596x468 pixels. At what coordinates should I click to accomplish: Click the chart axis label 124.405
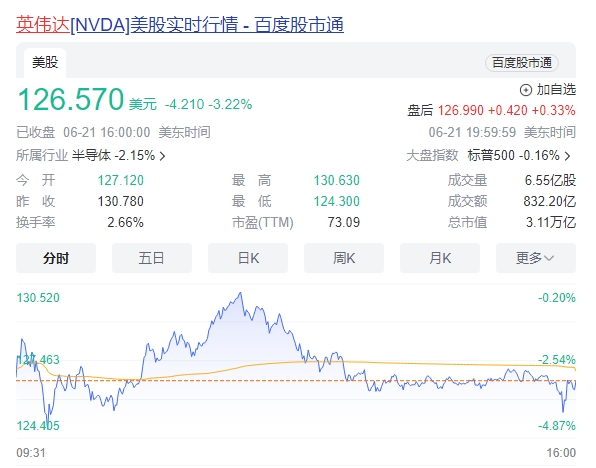(x=38, y=425)
